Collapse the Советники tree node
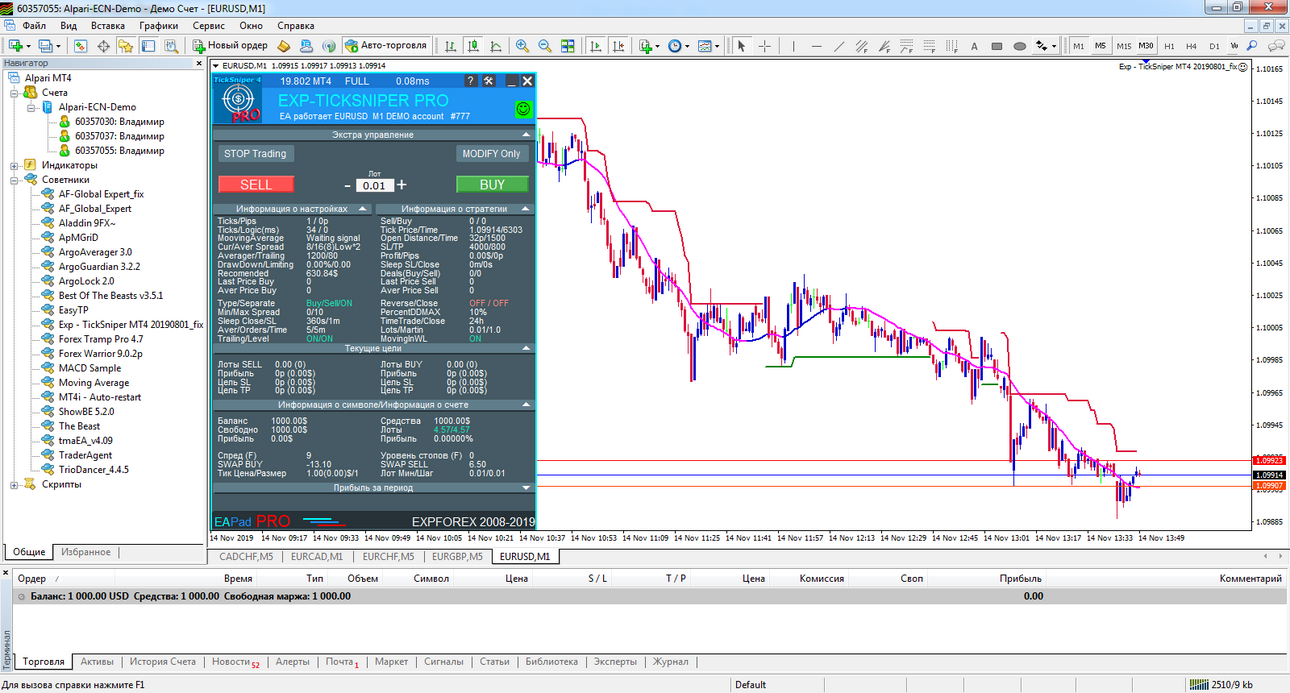This screenshot has height=693, width=1290. pos(14,180)
